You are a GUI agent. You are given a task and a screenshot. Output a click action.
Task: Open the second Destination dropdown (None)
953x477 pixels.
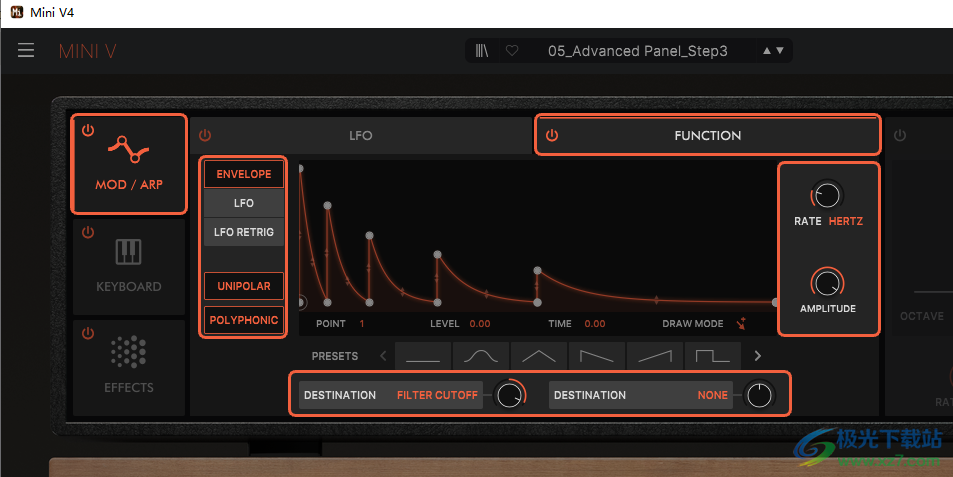tap(641, 395)
